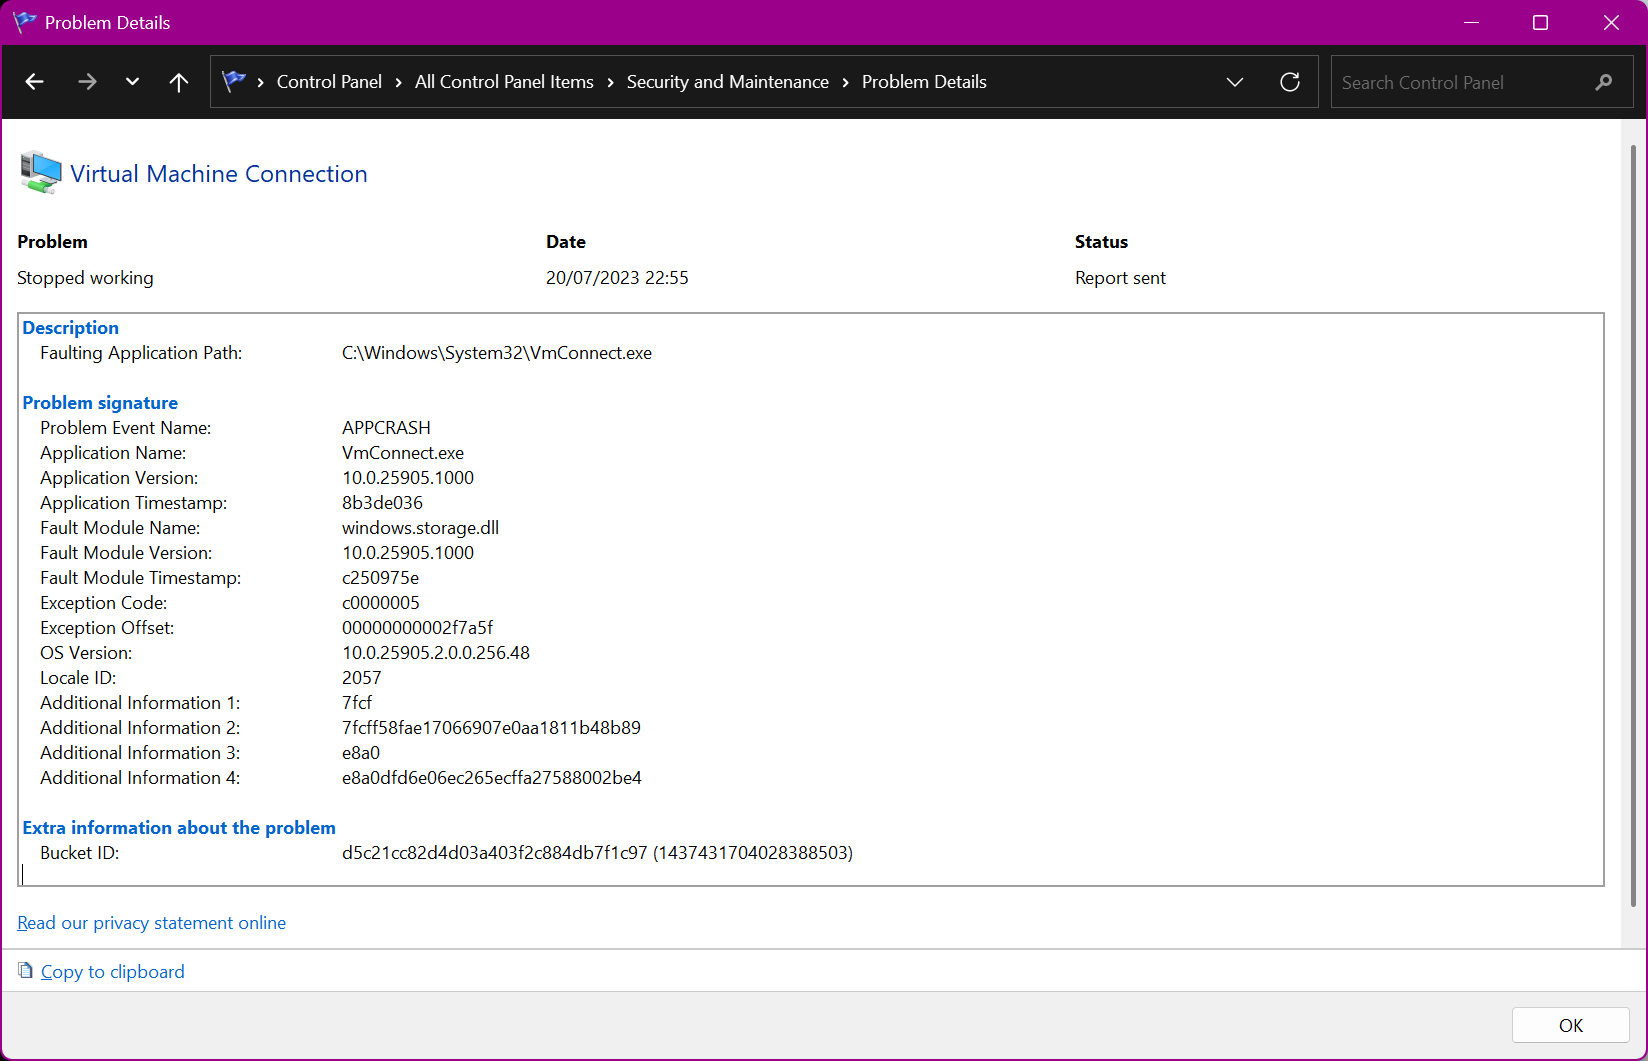Minimize the Problem Details window
The image size is (1648, 1061).
click(1472, 22)
